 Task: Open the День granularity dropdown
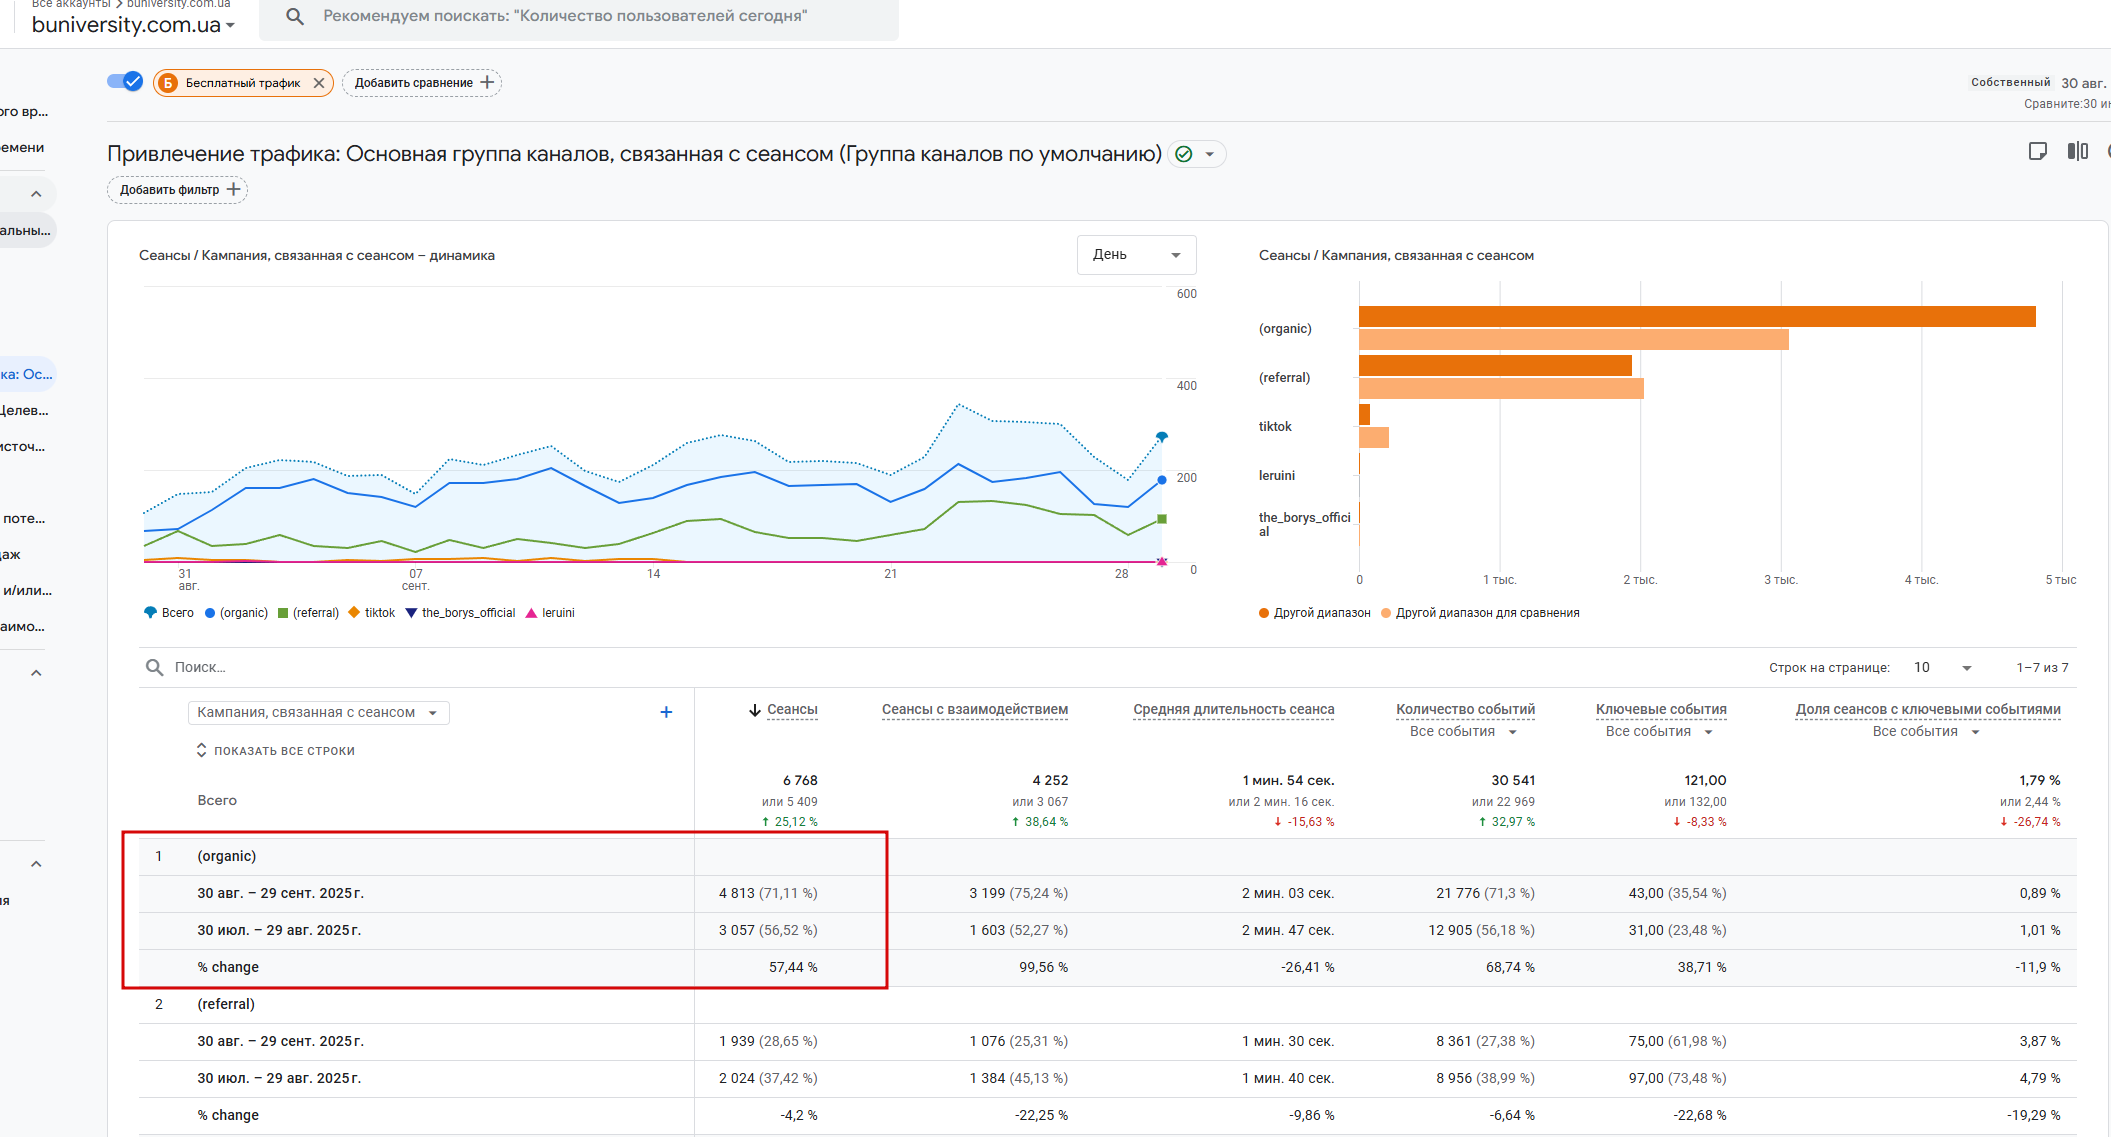click(x=1136, y=255)
